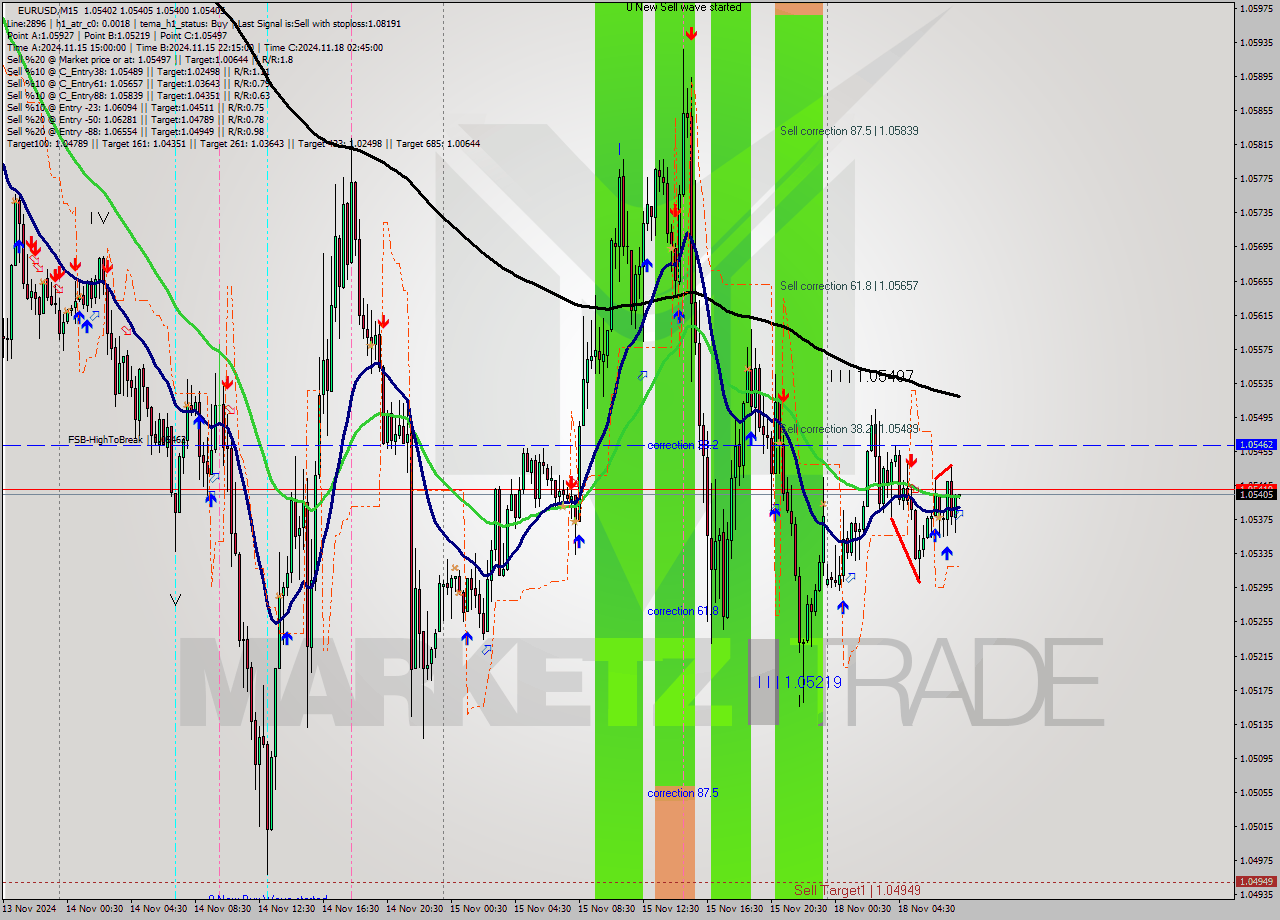
Task: Click the 1.05405 current price axis tag
Action: pyautogui.click(x=1255, y=494)
